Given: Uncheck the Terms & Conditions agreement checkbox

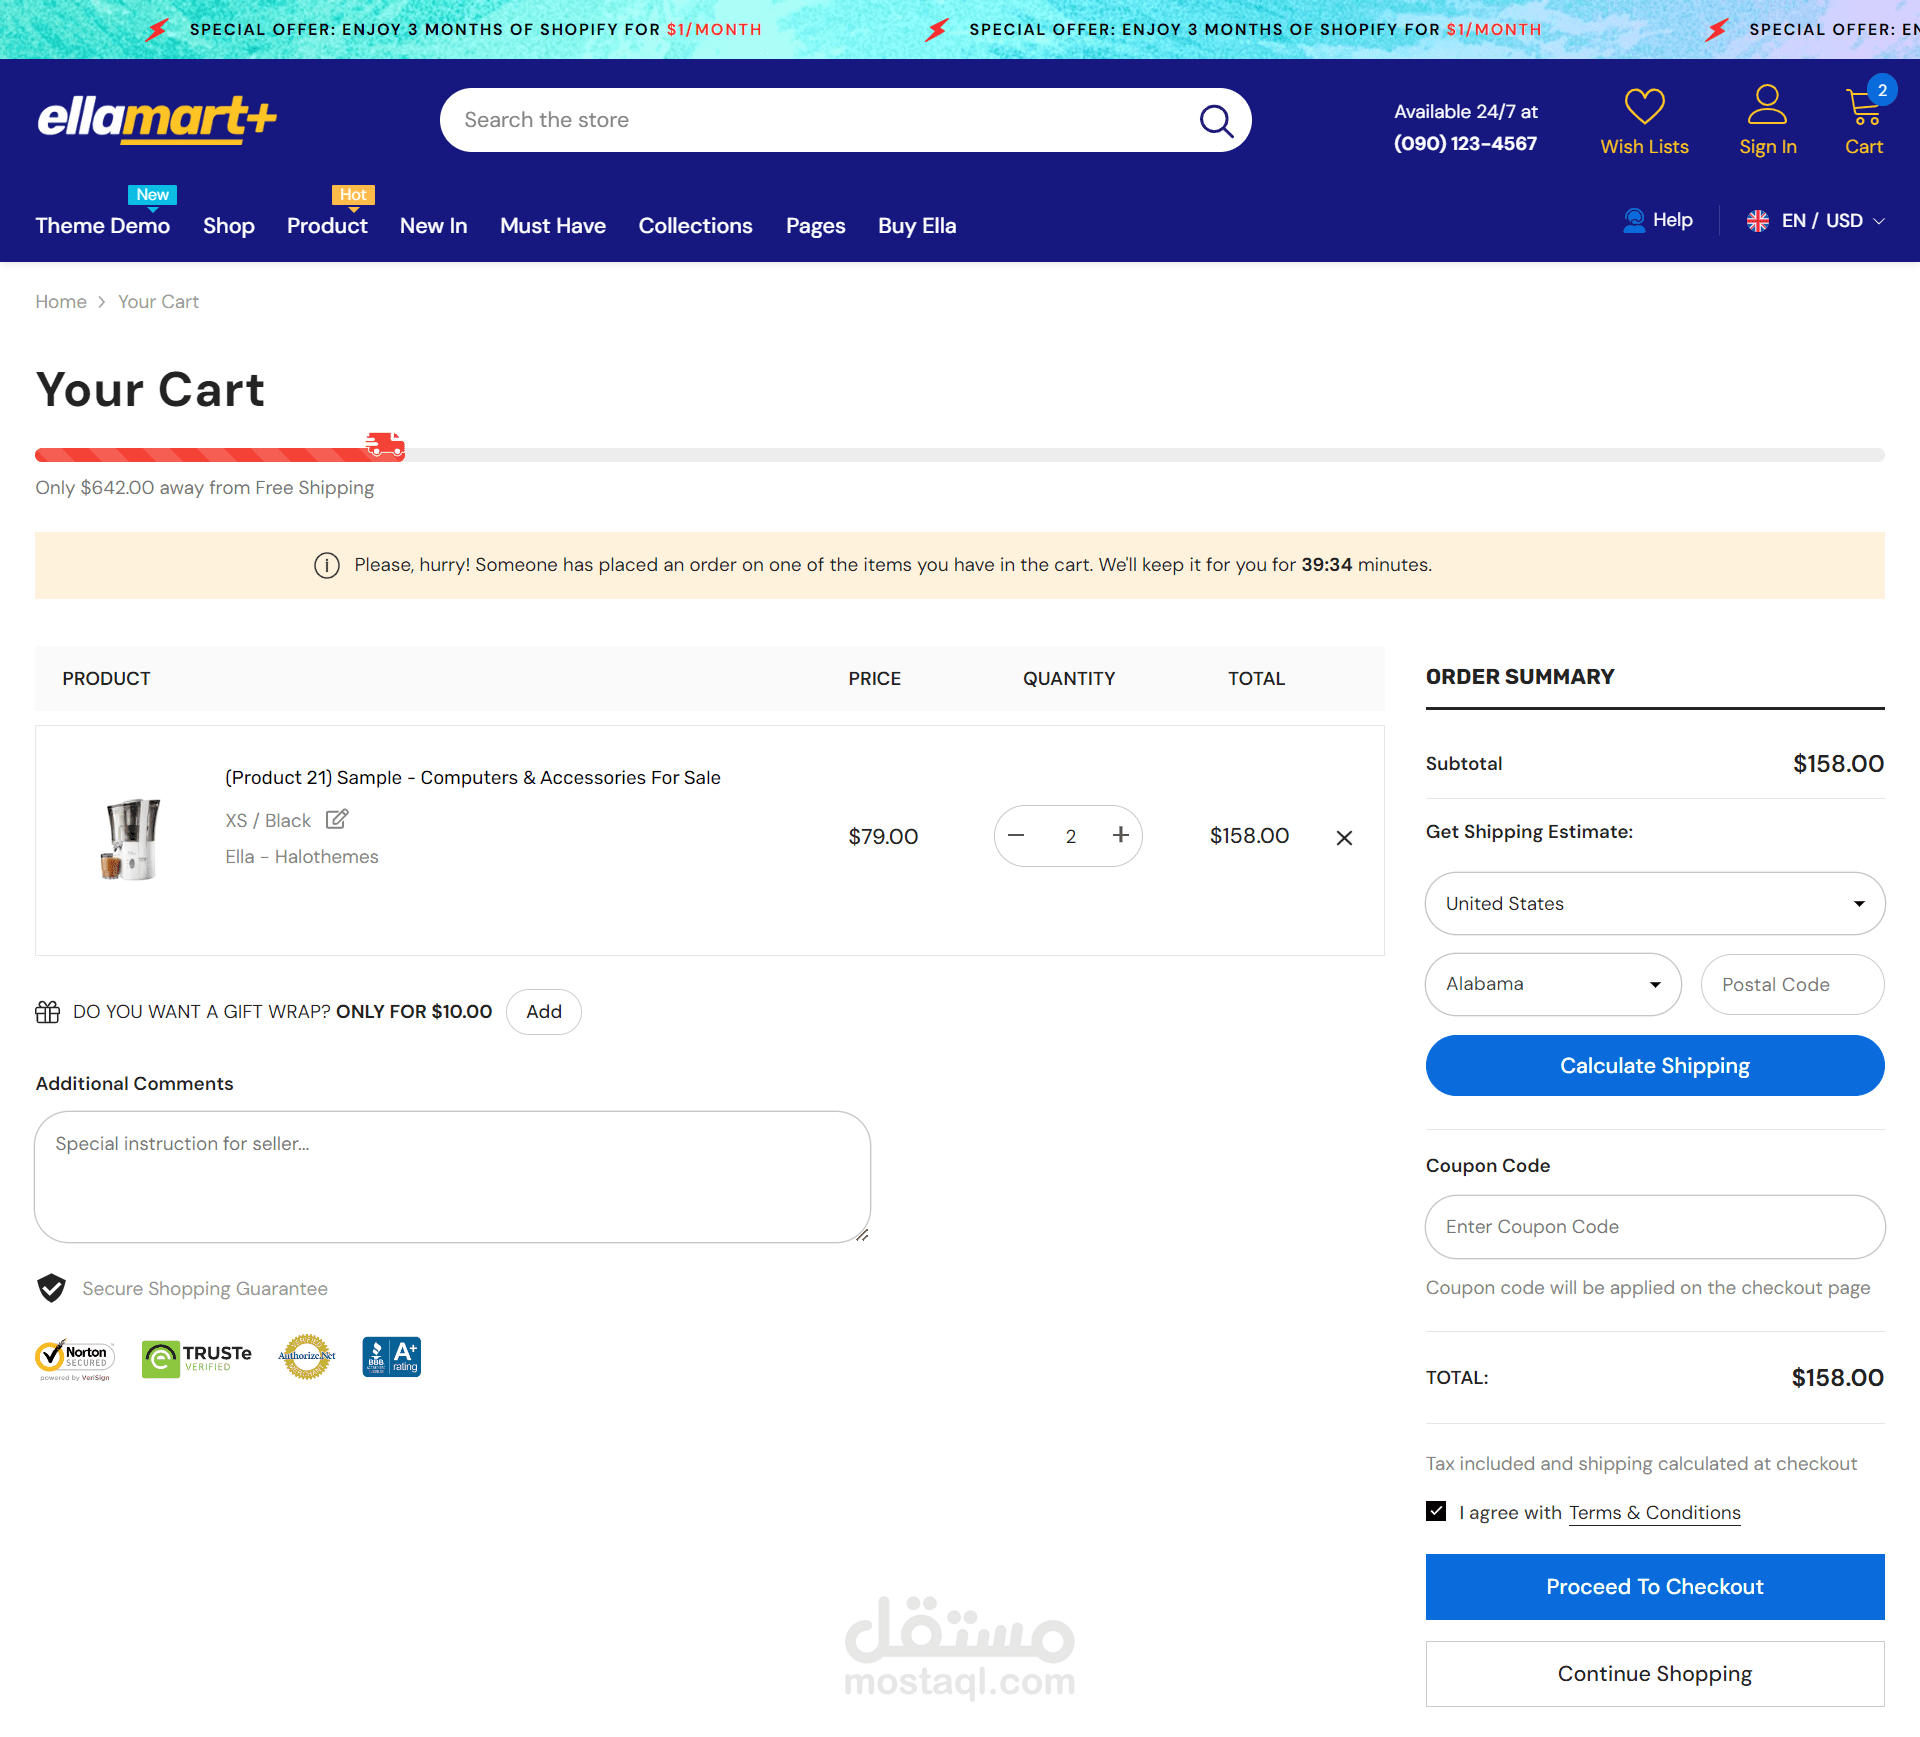Looking at the screenshot, I should coord(1436,1511).
